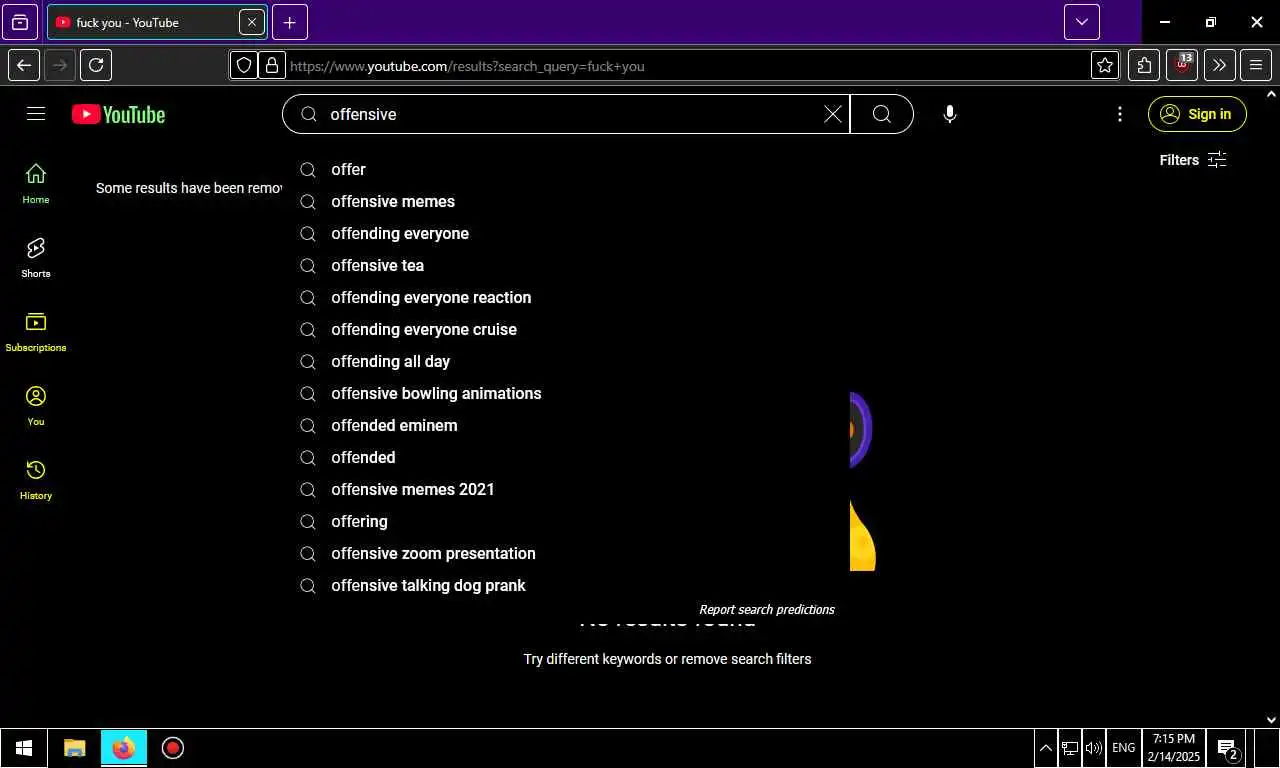This screenshot has height=768, width=1280.
Task: Open the uBlock extension with badge 13
Action: (1182, 66)
